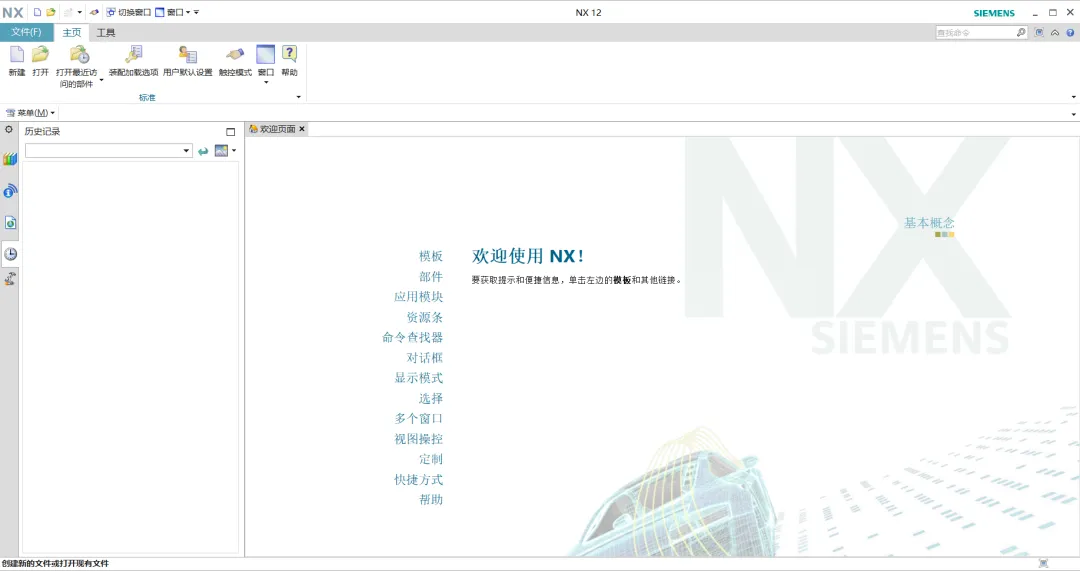Close the 欢迎页面 tab

(302, 129)
